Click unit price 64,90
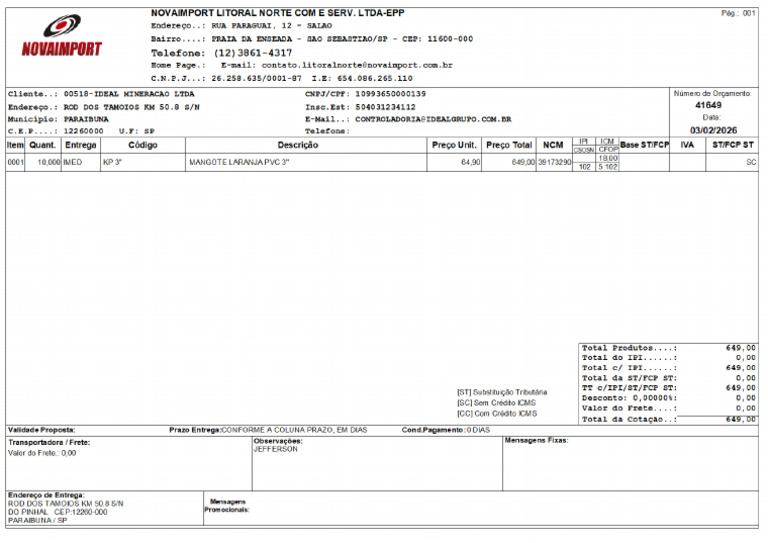 pyautogui.click(x=471, y=162)
